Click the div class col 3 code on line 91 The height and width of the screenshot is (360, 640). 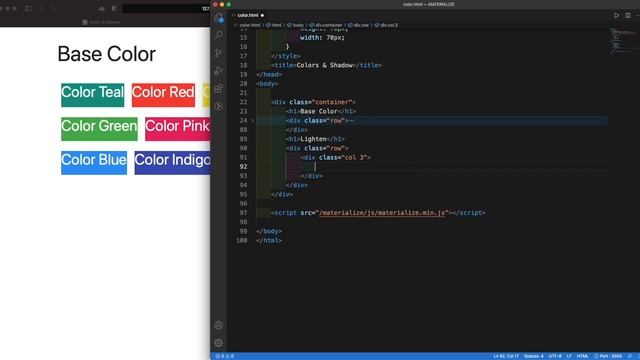coord(336,158)
